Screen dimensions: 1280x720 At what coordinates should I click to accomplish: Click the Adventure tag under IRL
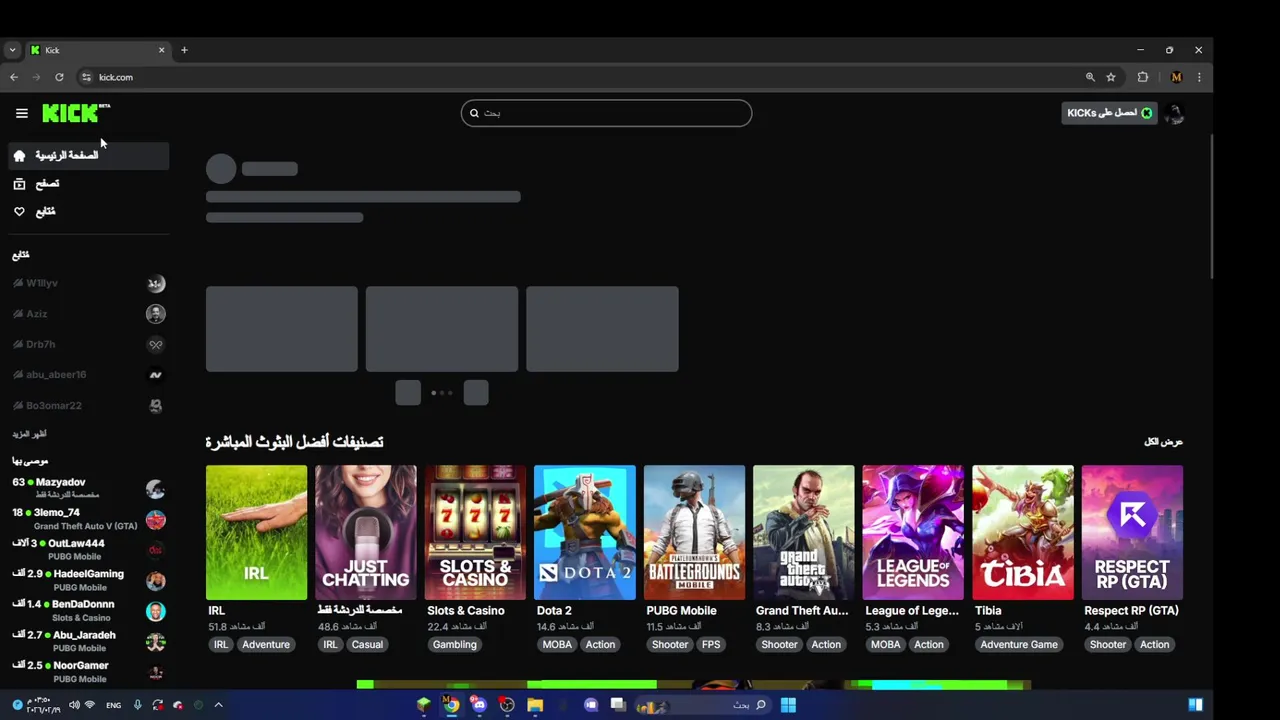(266, 644)
